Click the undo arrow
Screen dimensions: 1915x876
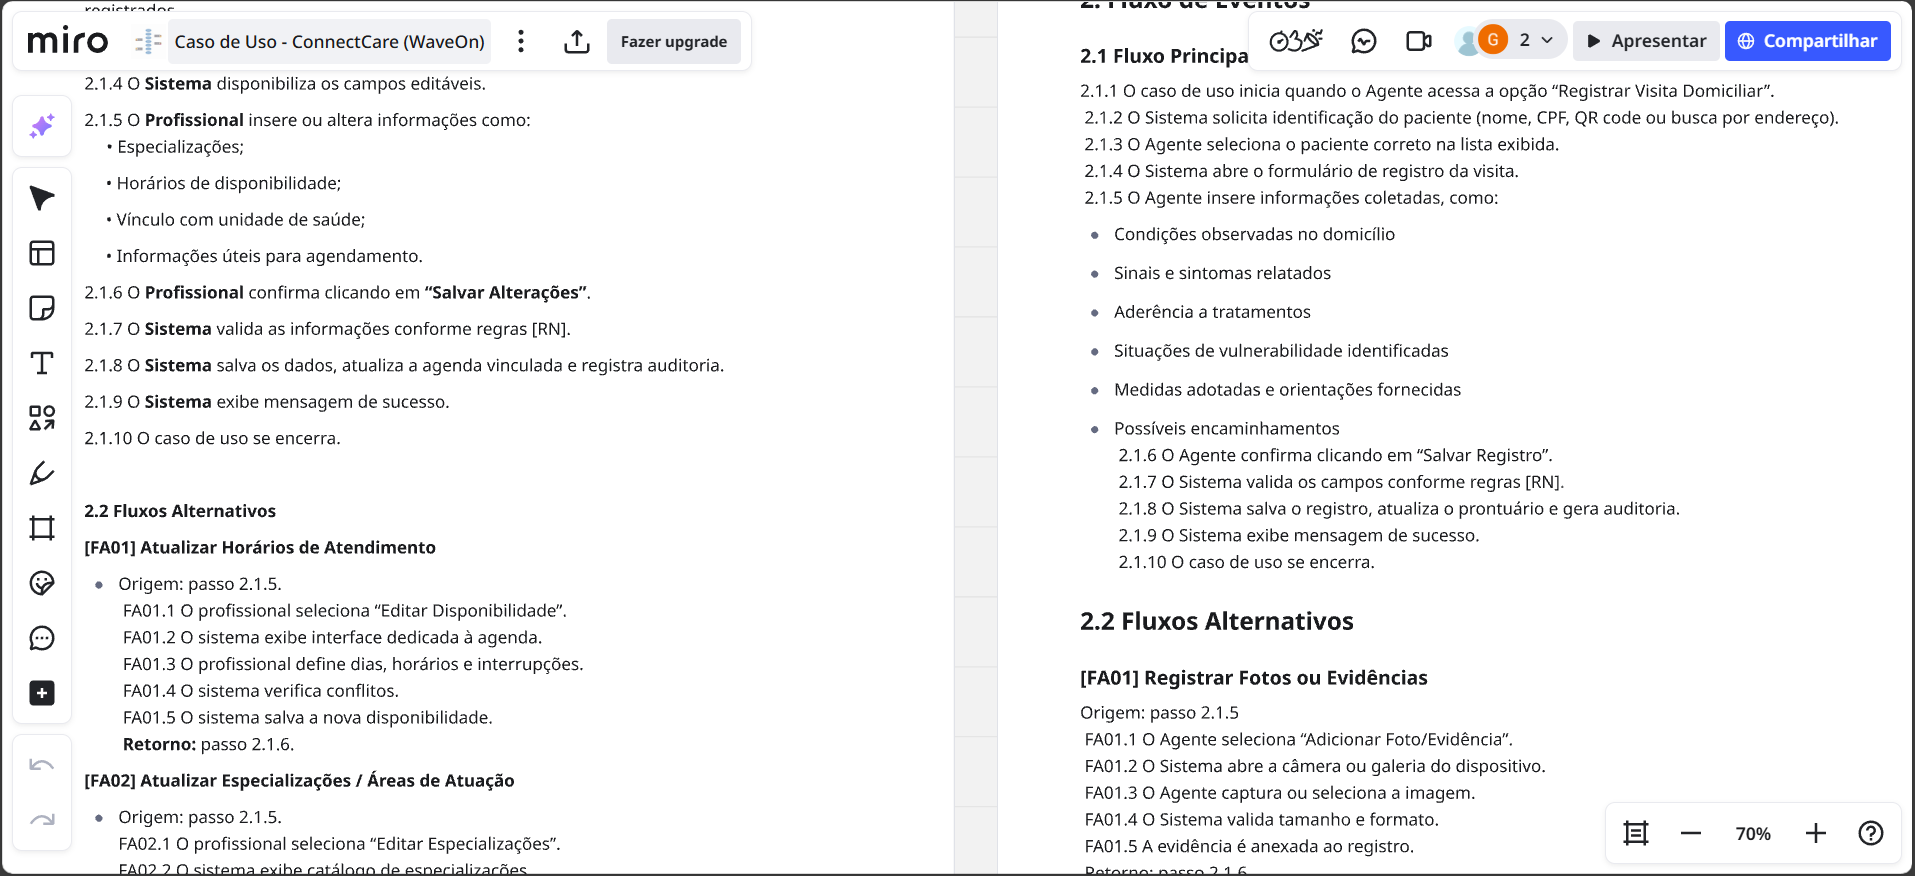coord(42,765)
